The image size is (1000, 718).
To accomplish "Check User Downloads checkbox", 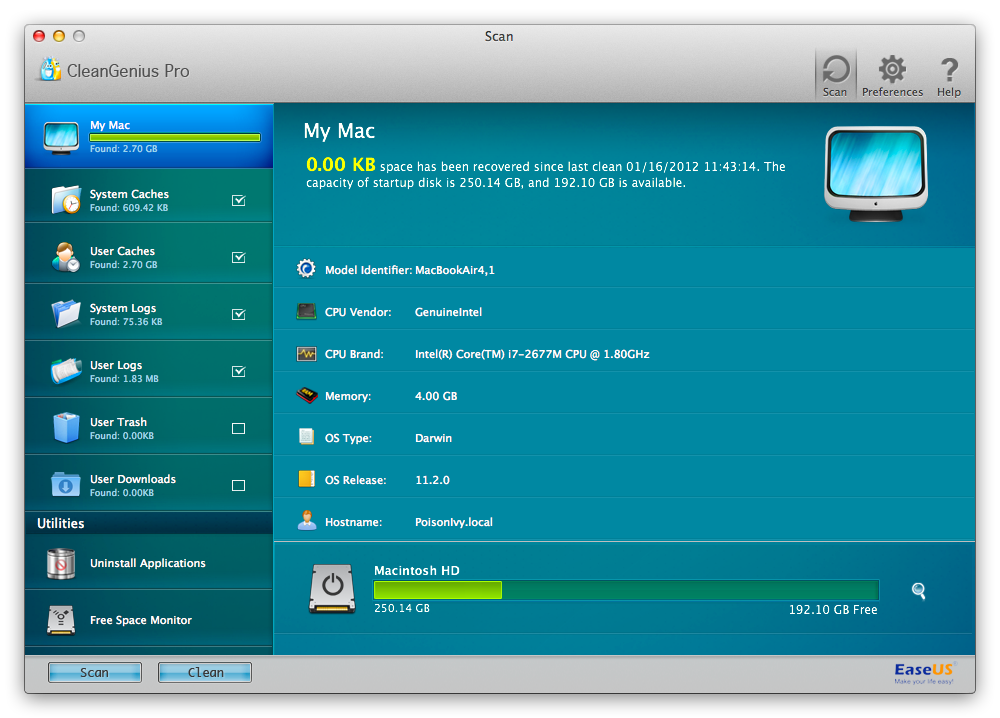I will click(x=239, y=485).
